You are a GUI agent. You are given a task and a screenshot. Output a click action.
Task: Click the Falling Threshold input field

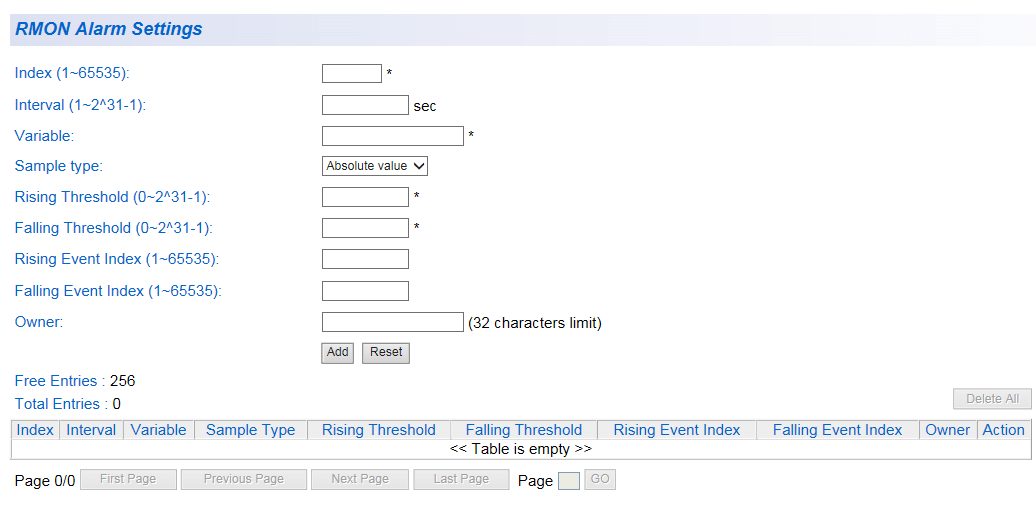365,228
